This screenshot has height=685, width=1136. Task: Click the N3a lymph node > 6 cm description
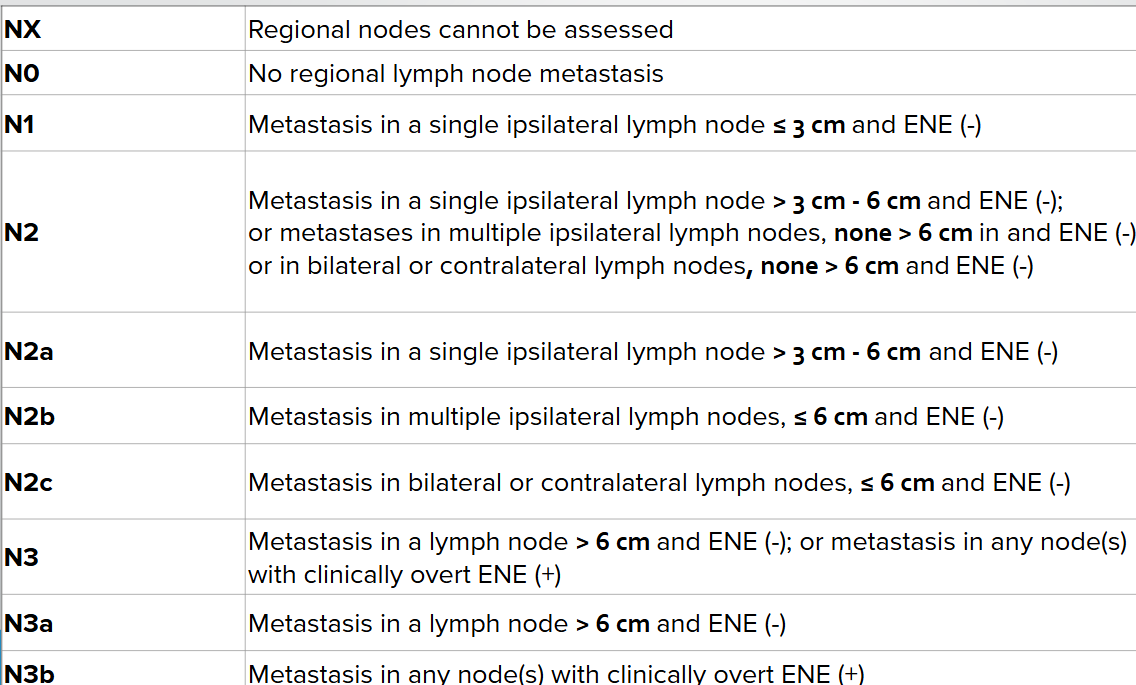coord(516,624)
